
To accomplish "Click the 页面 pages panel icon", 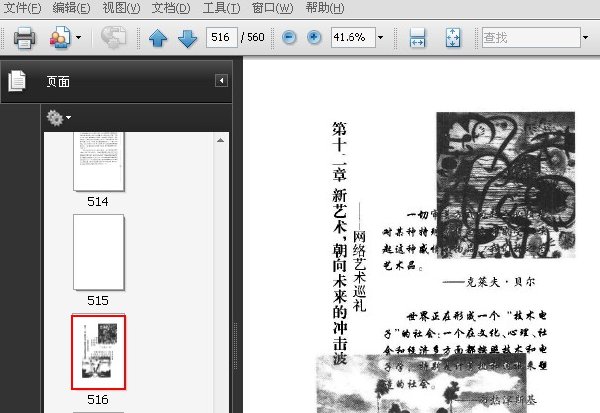I will tap(17, 81).
